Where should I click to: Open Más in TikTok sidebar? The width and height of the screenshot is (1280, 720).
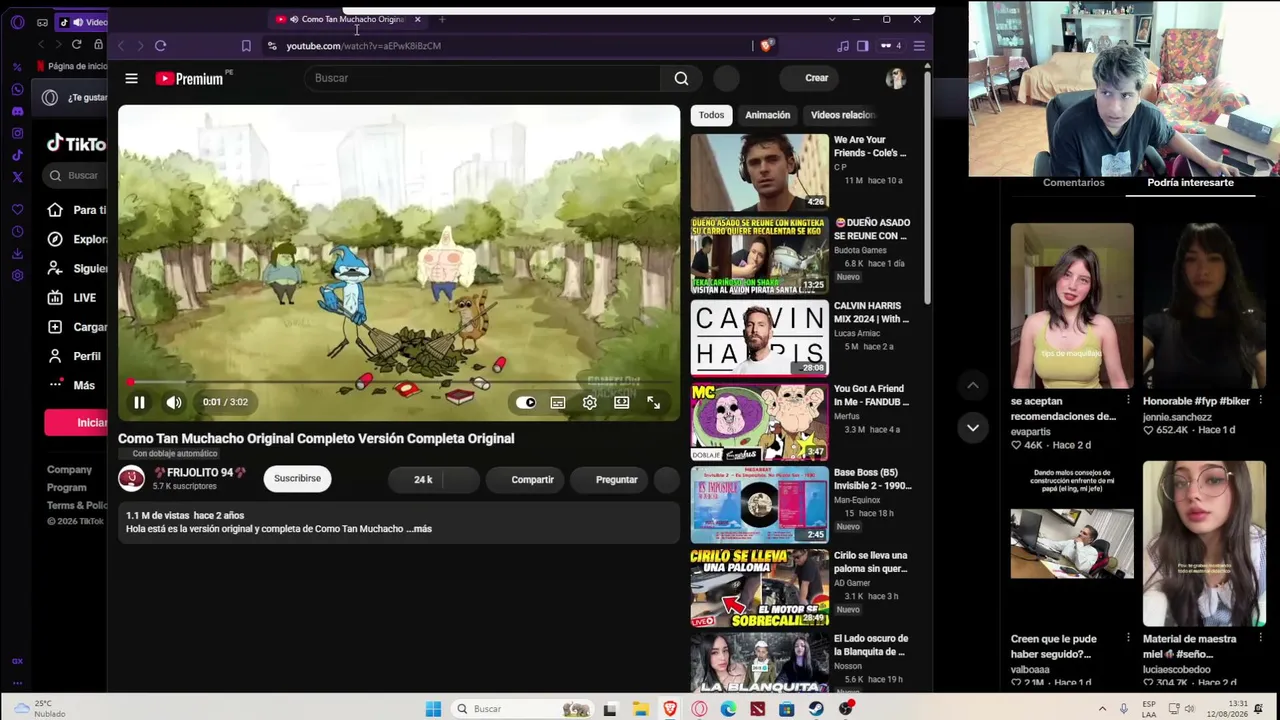coord(72,385)
